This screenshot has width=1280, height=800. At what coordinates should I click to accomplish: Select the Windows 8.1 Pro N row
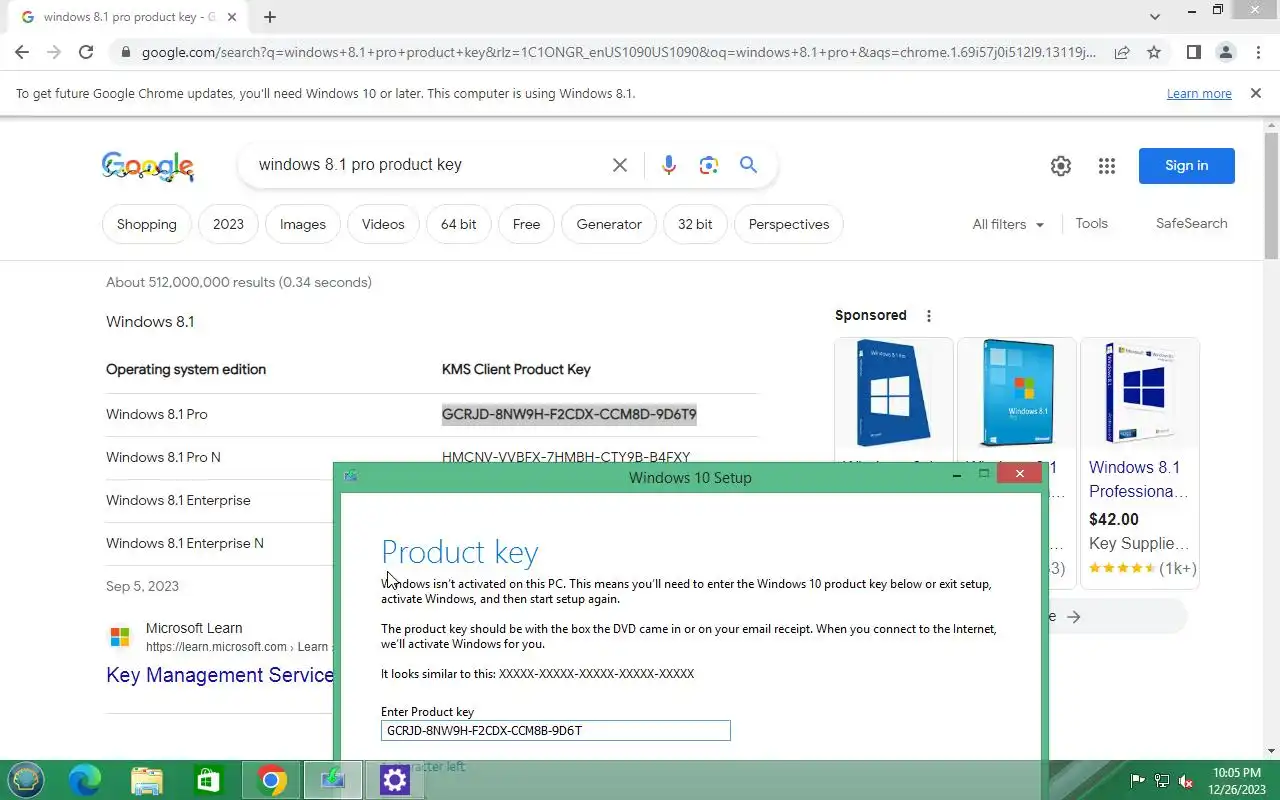[x=432, y=457]
